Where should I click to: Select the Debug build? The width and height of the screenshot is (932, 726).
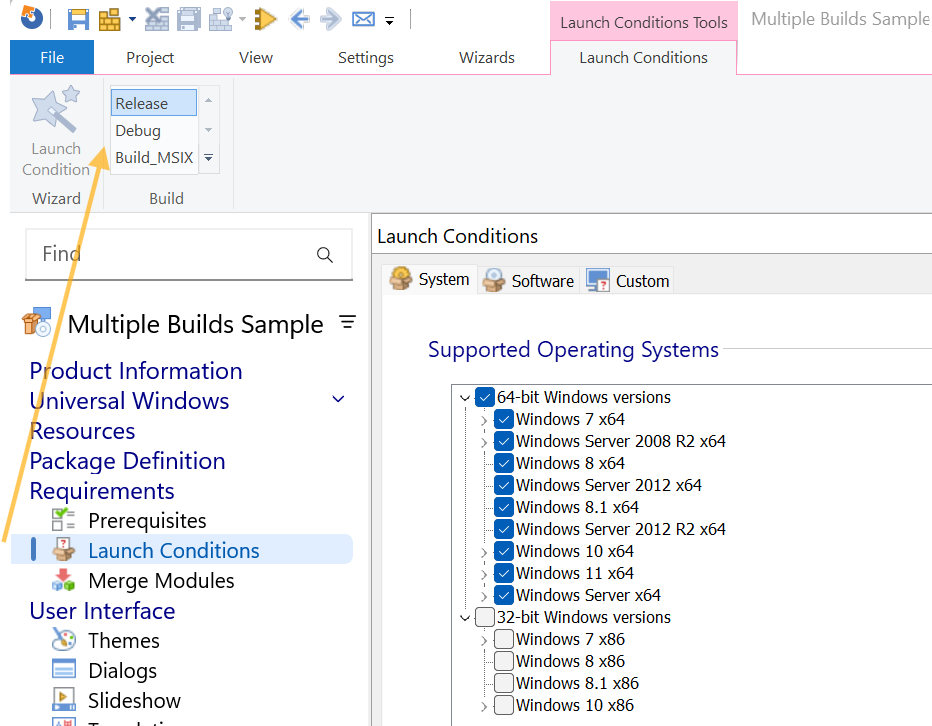click(x=153, y=130)
